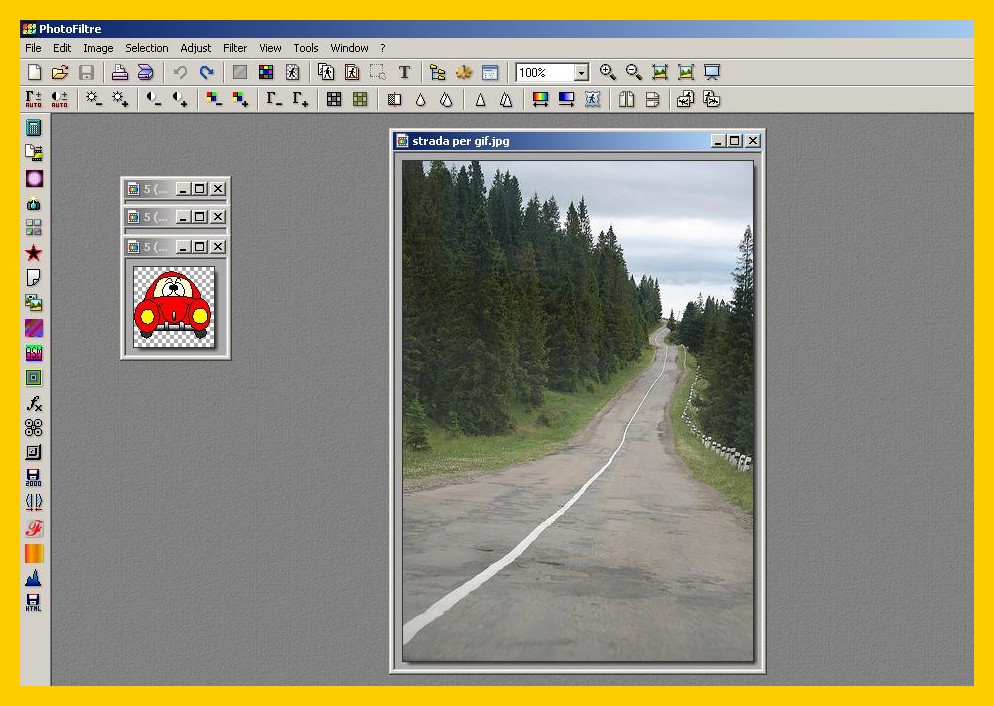
Task: Click the Brightness plus sun icon
Action: (x=120, y=99)
